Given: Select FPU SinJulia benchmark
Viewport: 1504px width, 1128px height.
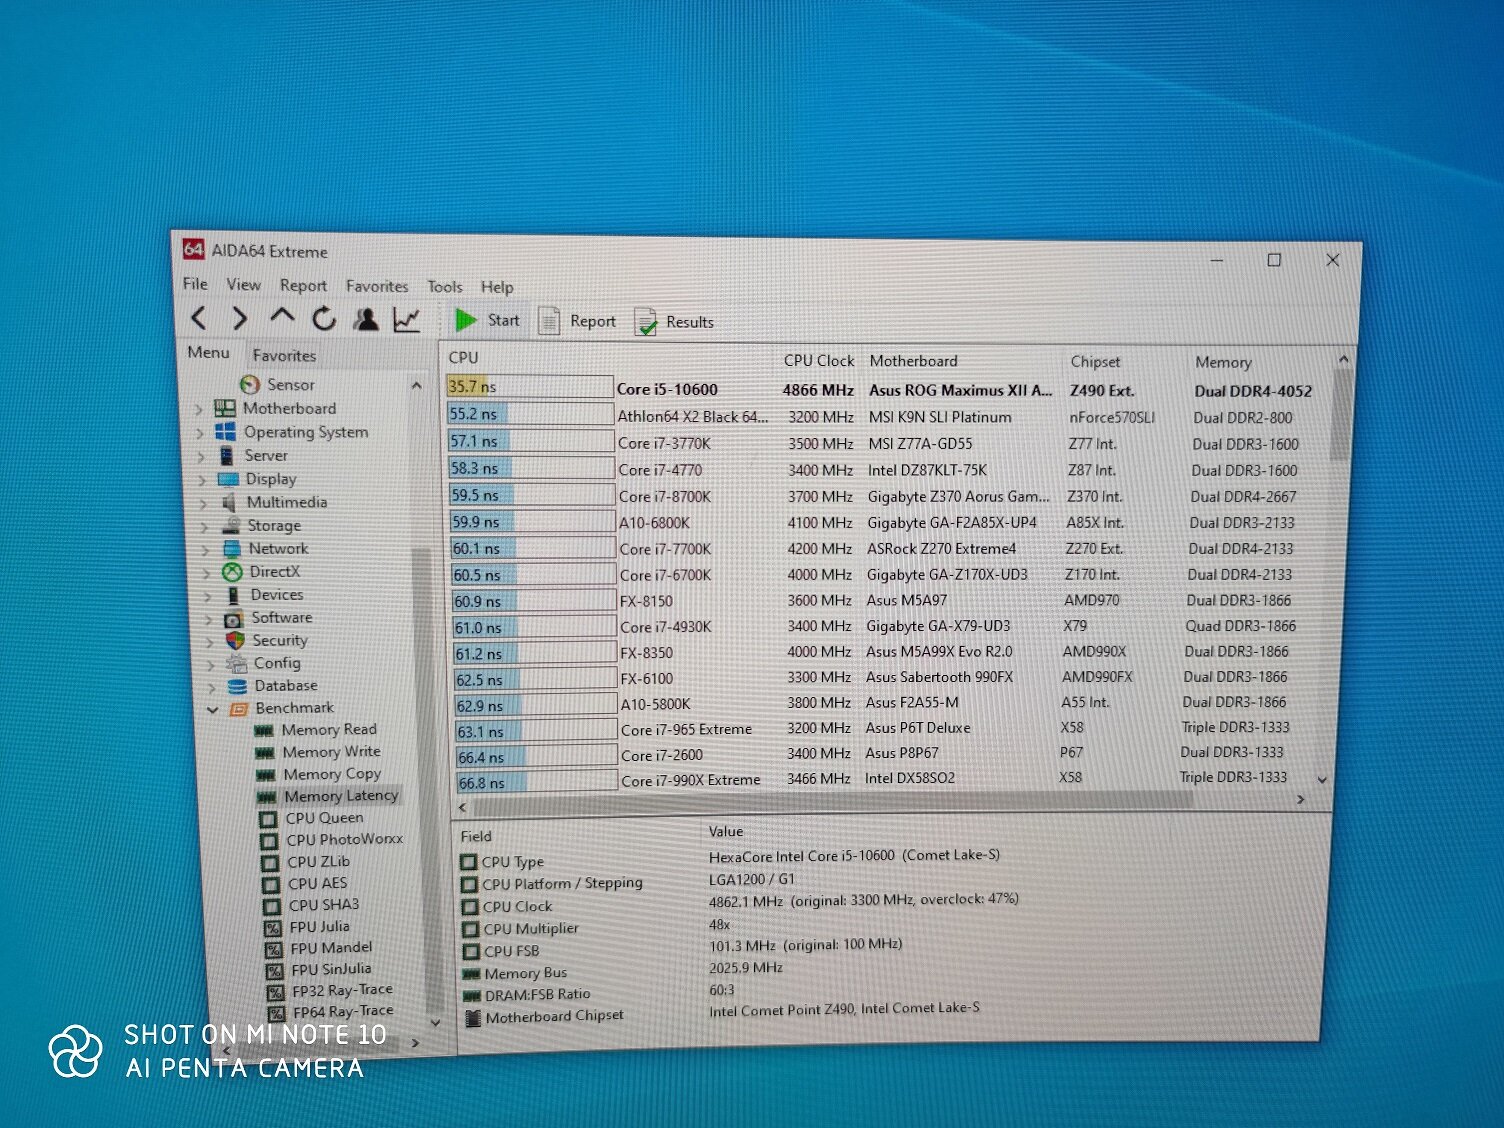Looking at the screenshot, I should (x=319, y=969).
